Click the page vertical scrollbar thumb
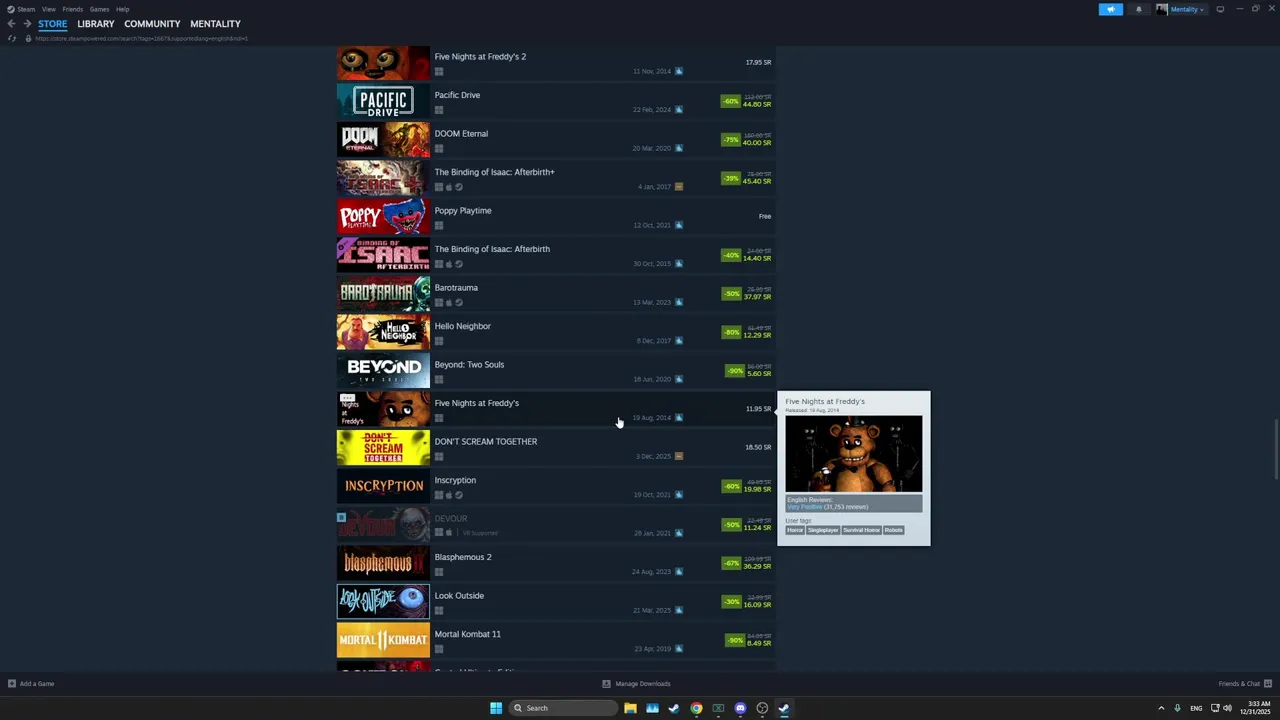The width and height of the screenshot is (1280, 720). pyautogui.click(x=1276, y=450)
